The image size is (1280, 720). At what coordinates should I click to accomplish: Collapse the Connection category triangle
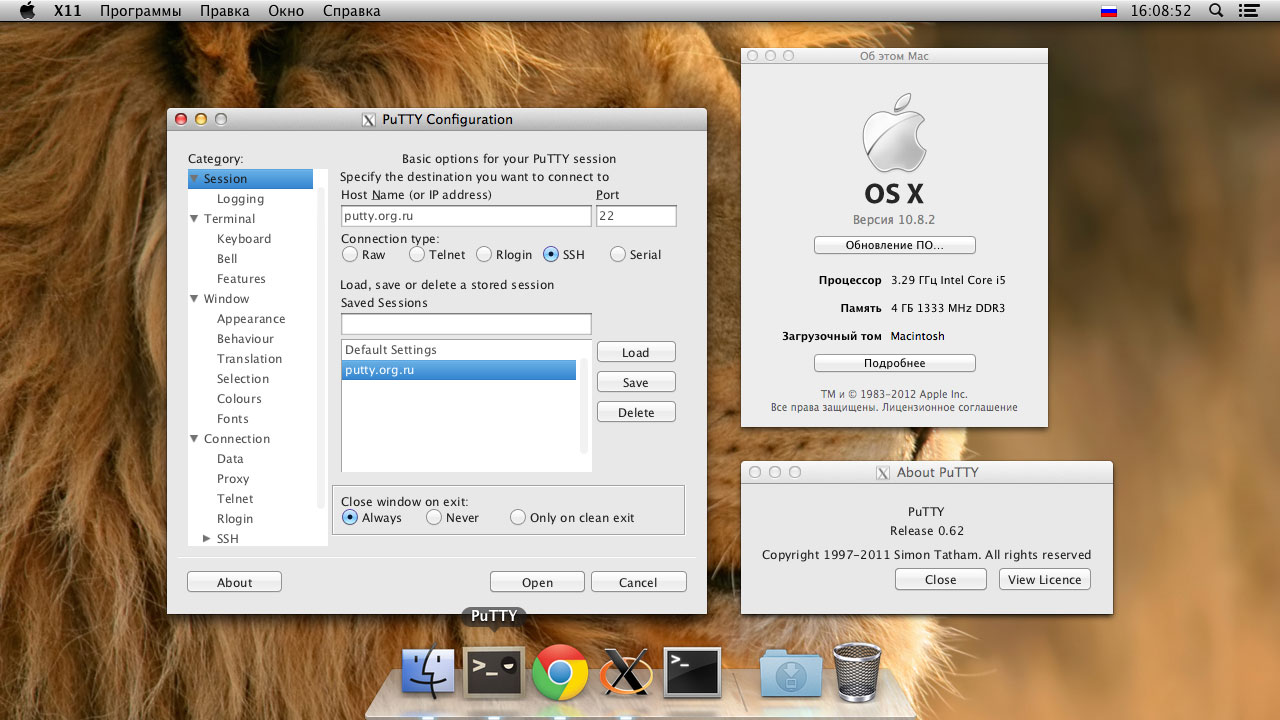194,438
